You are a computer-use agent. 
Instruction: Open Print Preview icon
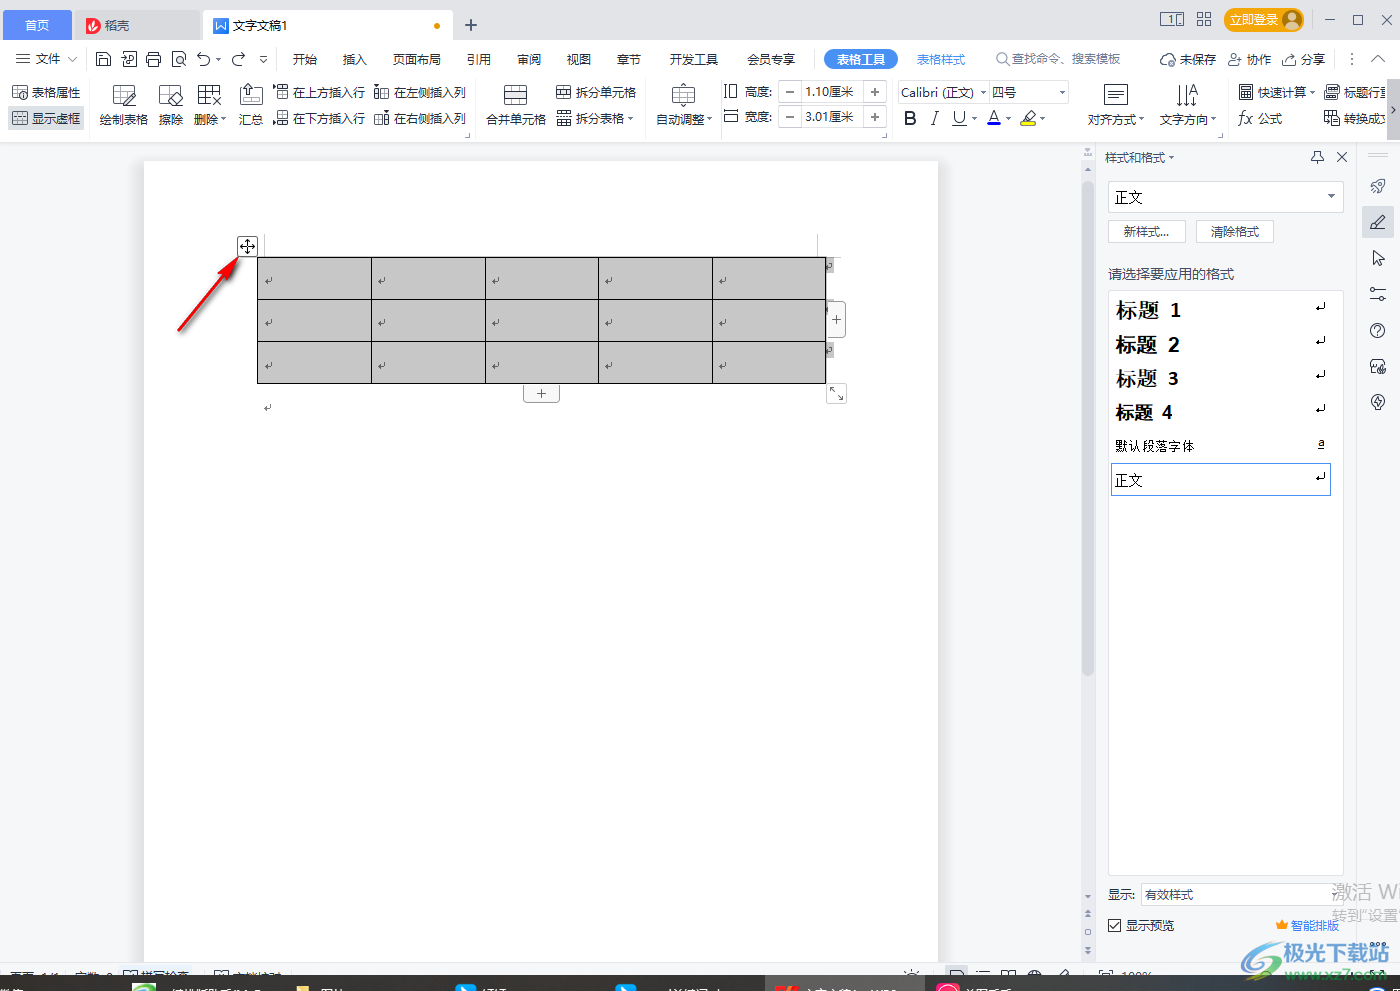pyautogui.click(x=179, y=59)
